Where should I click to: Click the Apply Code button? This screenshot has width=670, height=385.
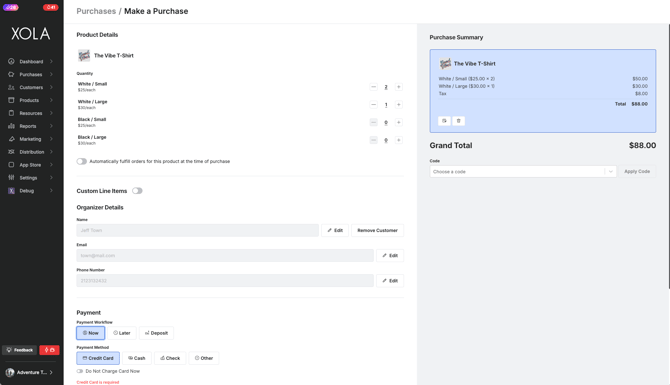tap(637, 171)
